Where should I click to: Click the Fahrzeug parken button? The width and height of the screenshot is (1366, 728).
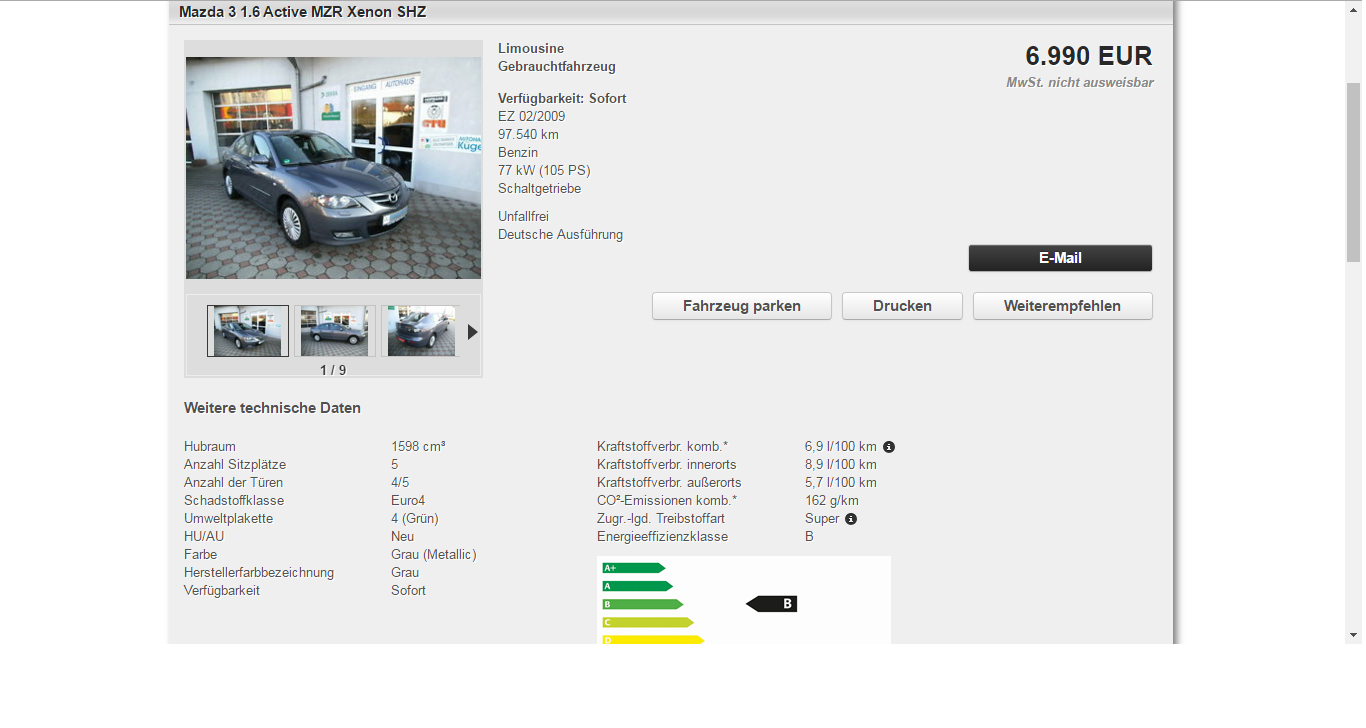[741, 306]
